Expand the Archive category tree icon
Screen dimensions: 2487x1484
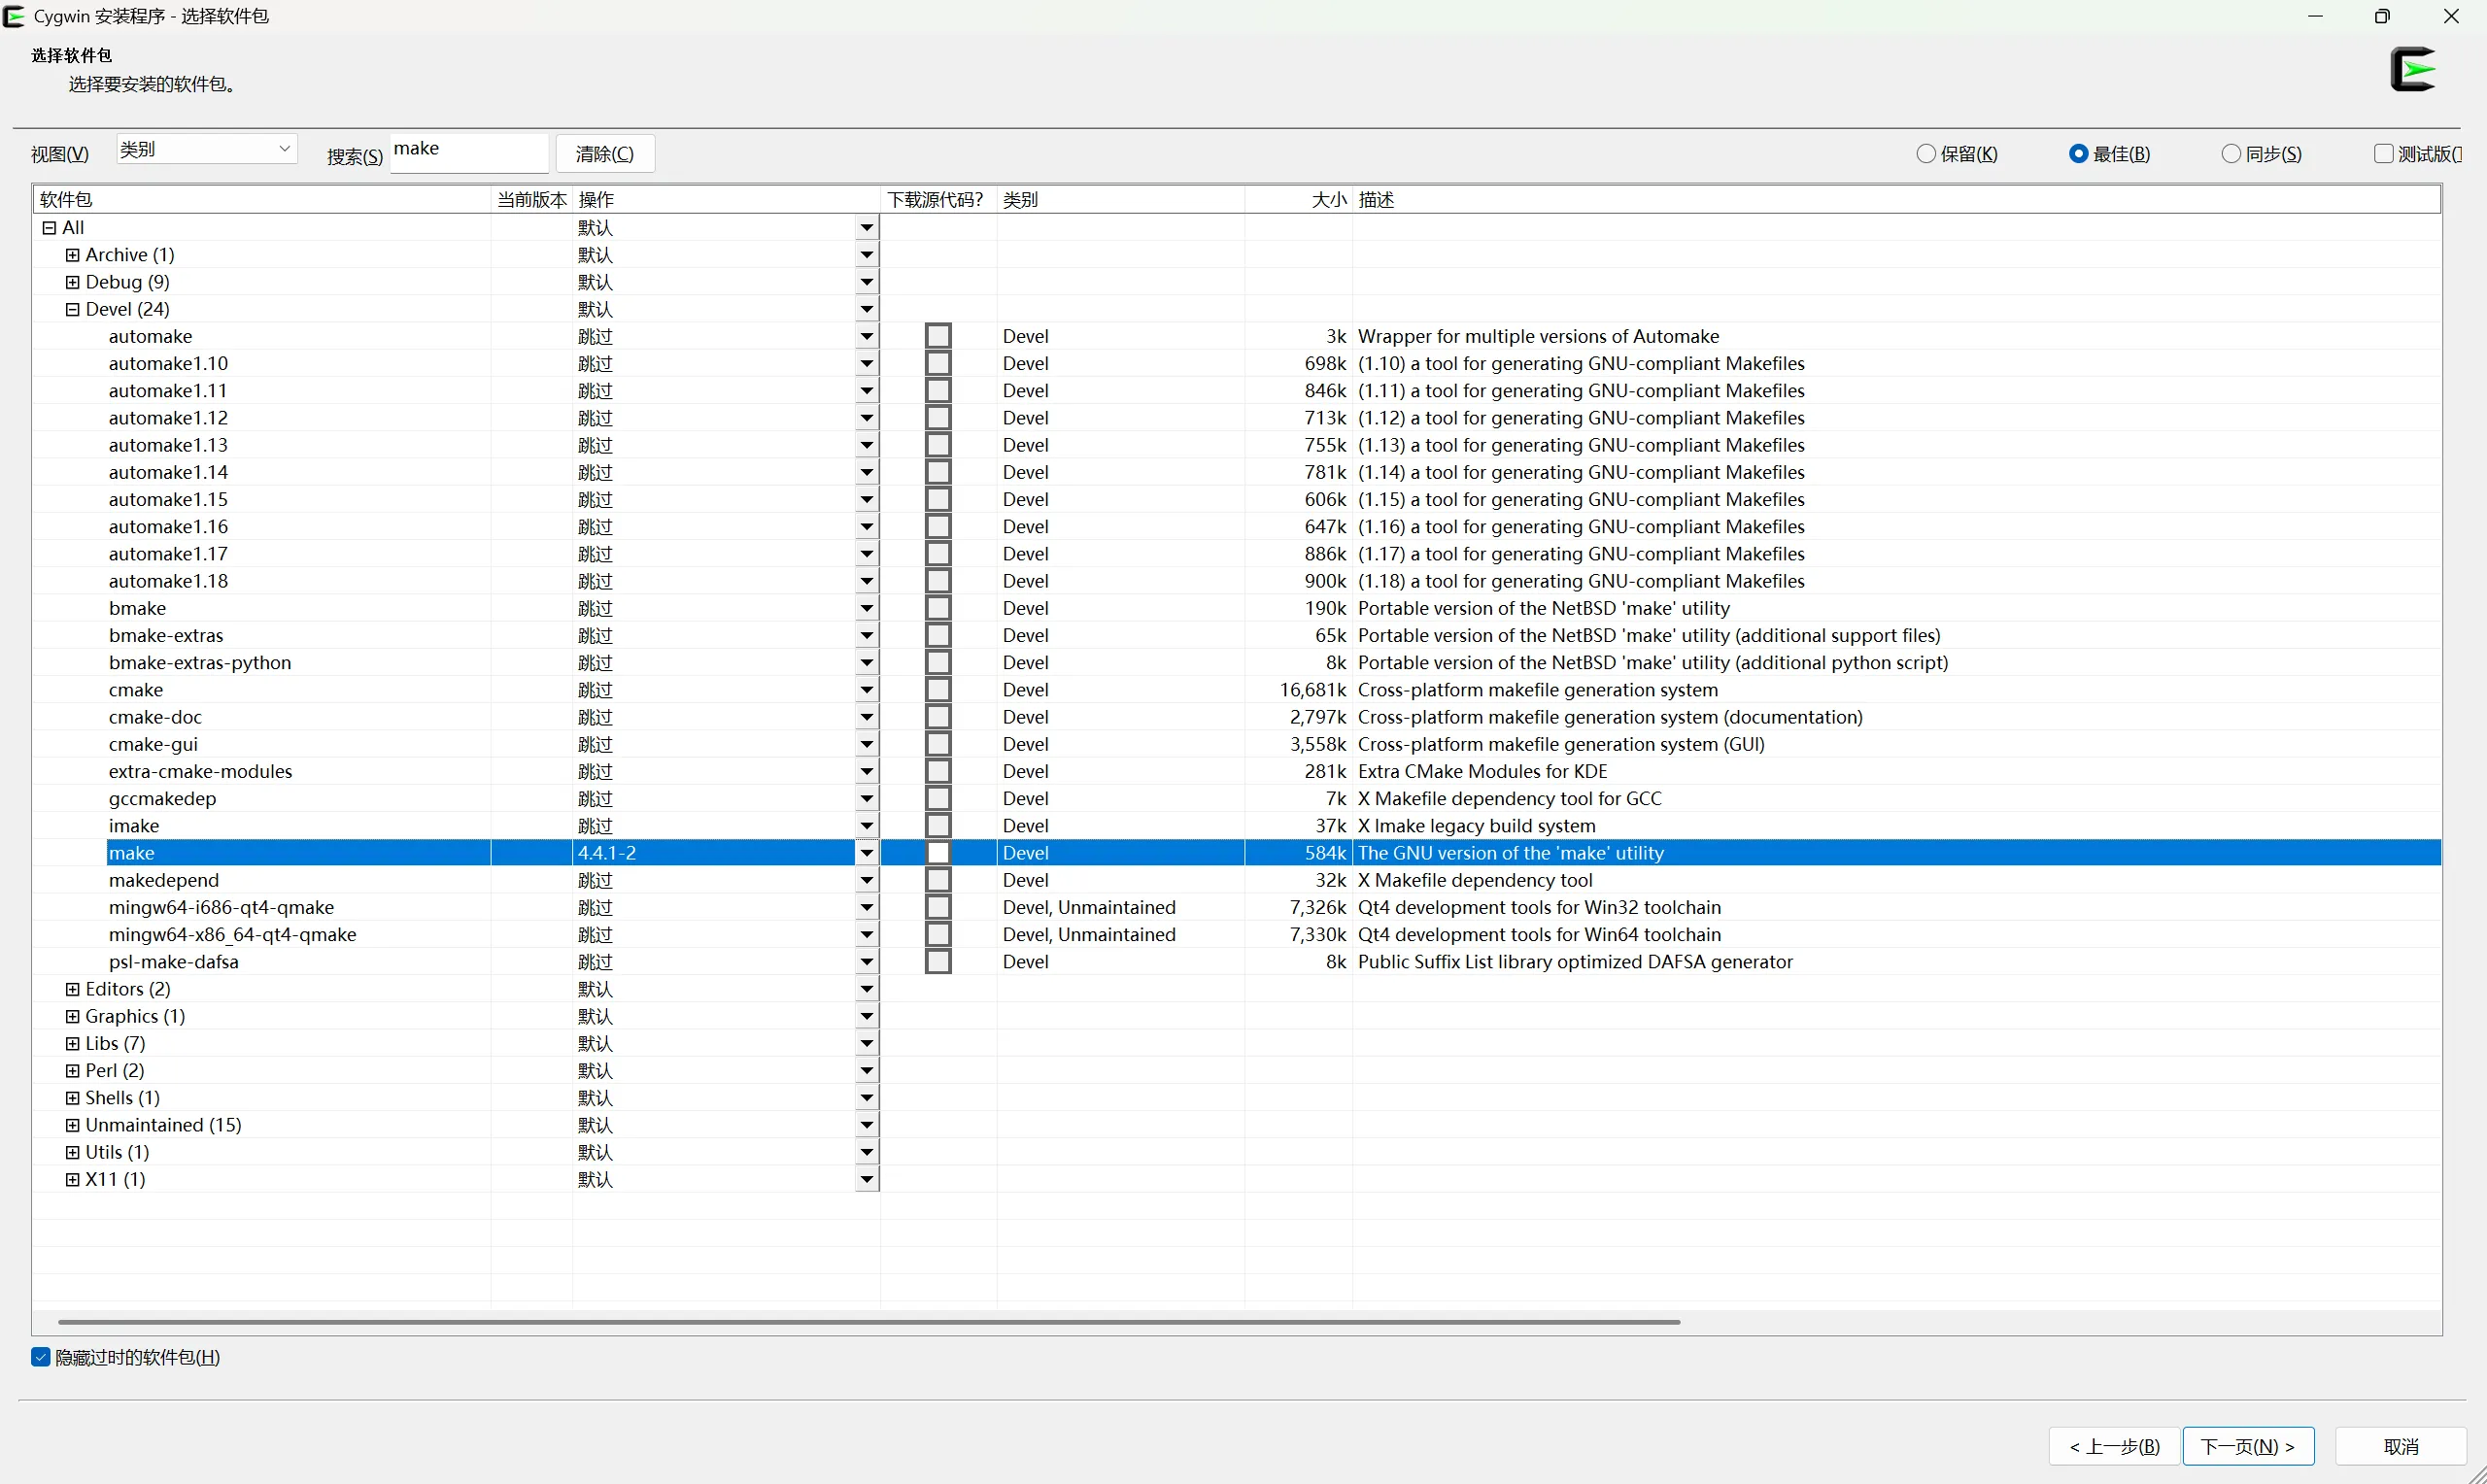click(72, 255)
